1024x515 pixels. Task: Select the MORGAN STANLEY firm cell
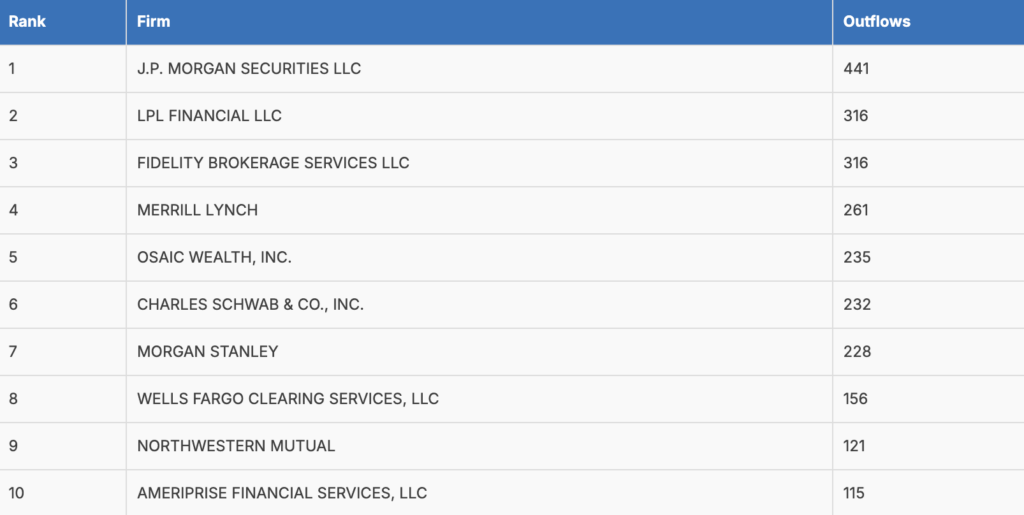479,351
